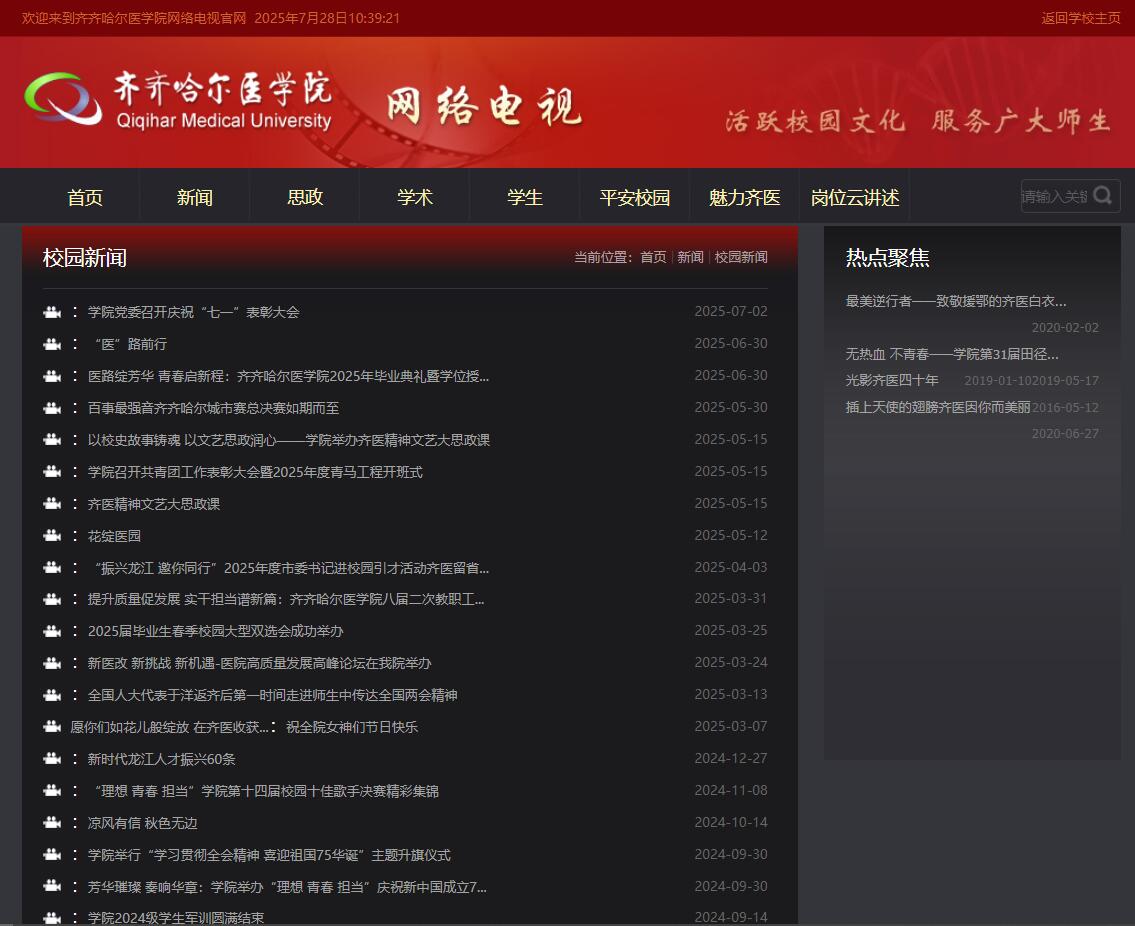This screenshot has height=926, width=1135.
Task: Click video icon beside 新时代龙江人才振兴60条
Action: click(x=52, y=758)
